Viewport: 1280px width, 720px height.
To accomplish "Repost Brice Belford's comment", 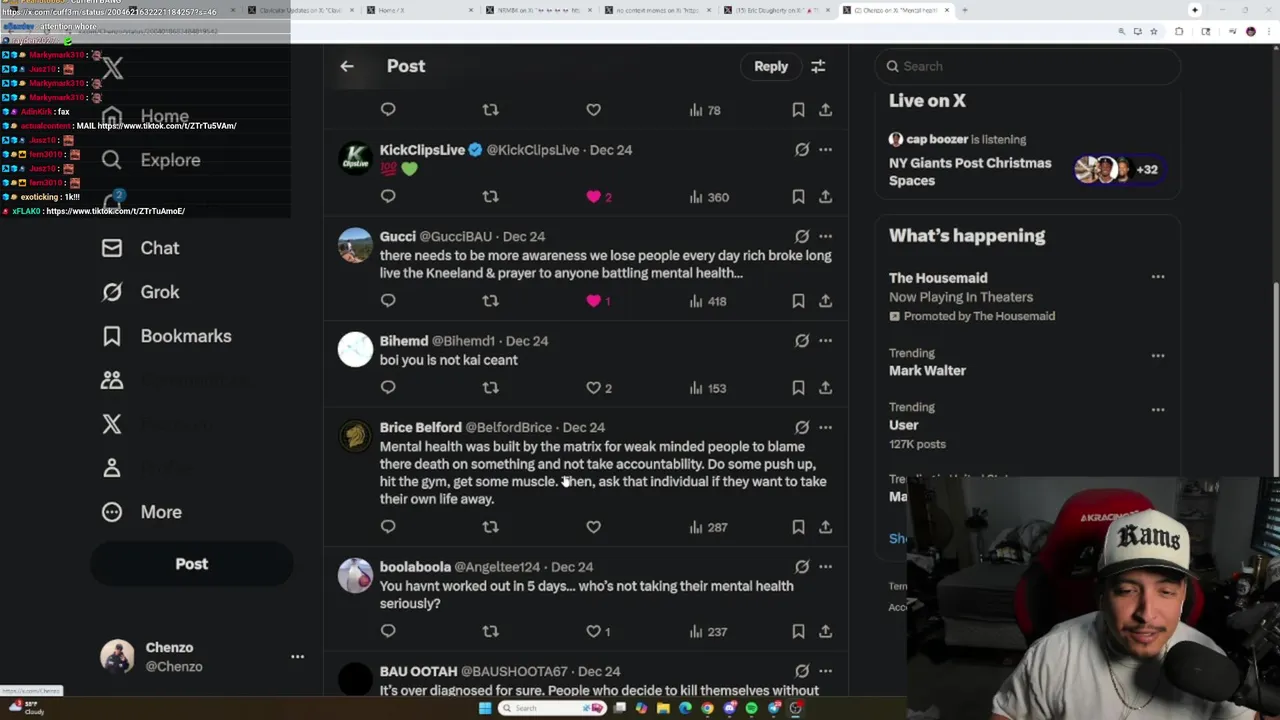I will click(x=490, y=527).
